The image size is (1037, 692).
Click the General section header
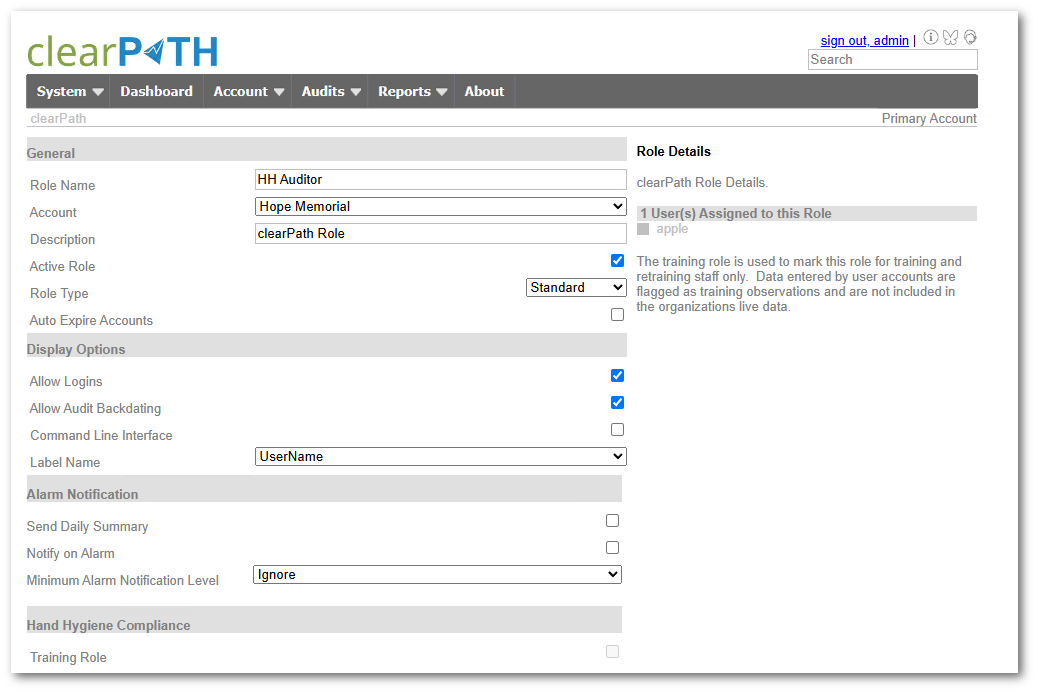(326, 150)
